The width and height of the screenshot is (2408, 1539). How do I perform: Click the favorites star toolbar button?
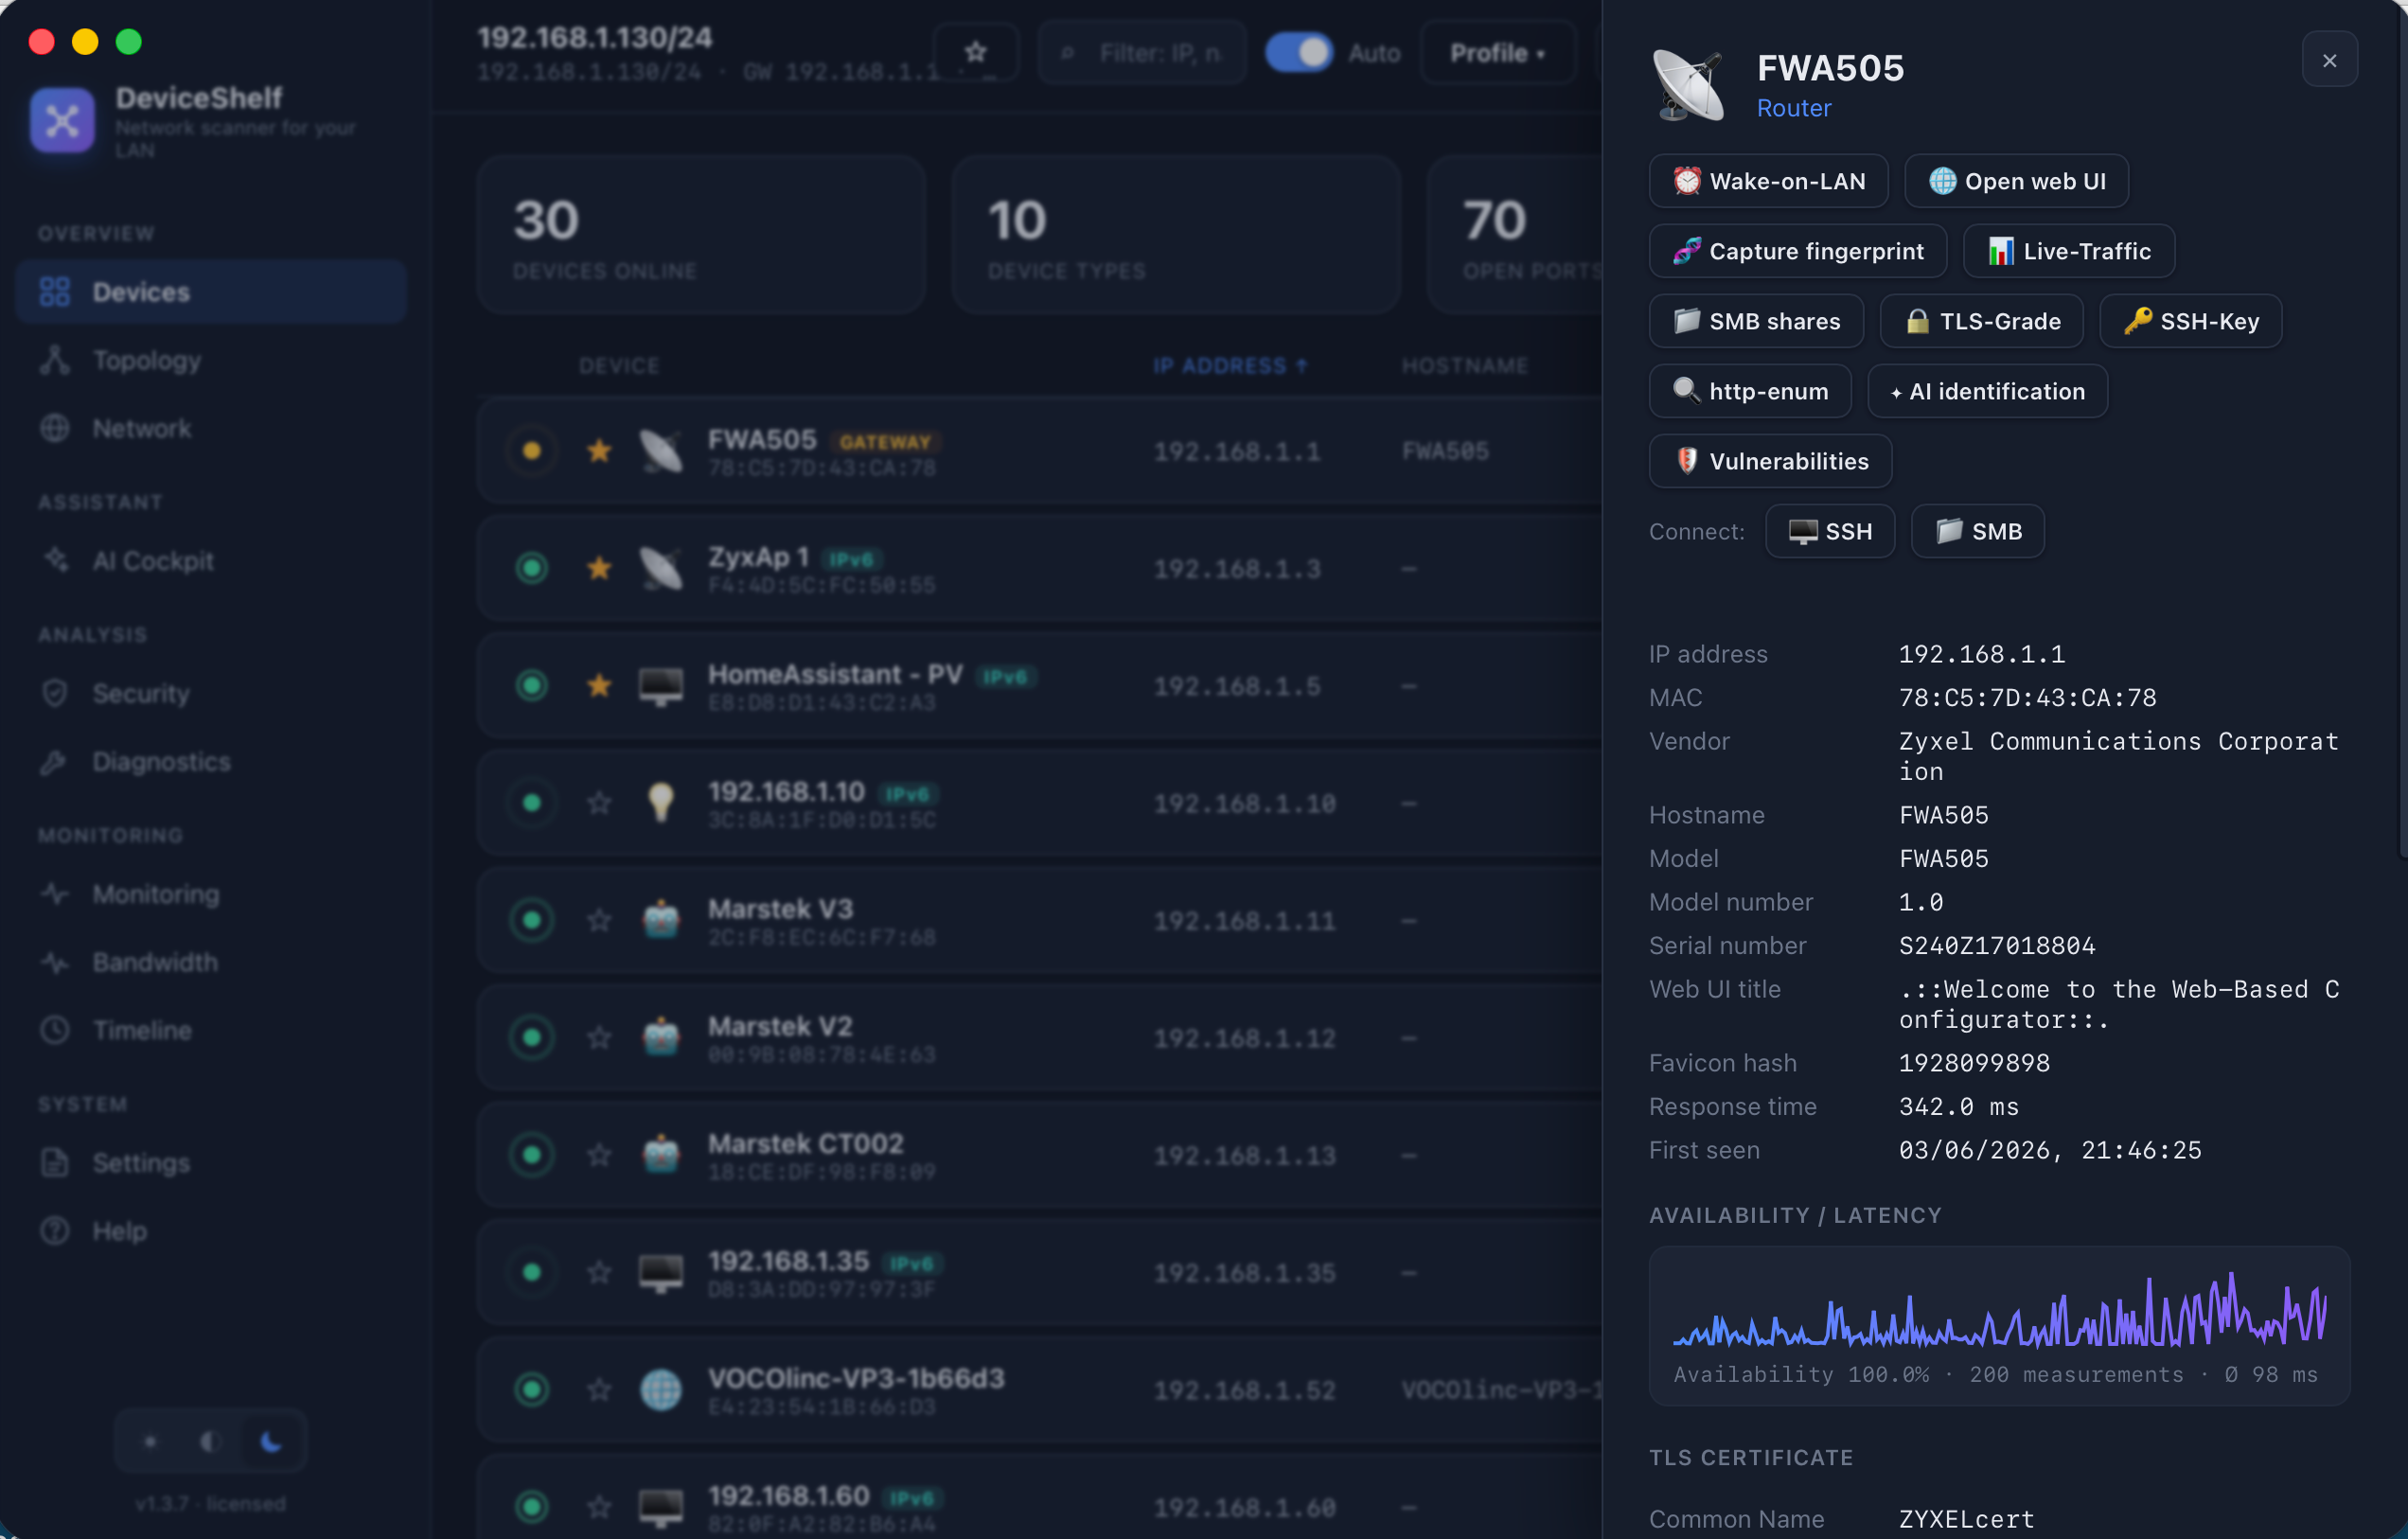[x=975, y=52]
